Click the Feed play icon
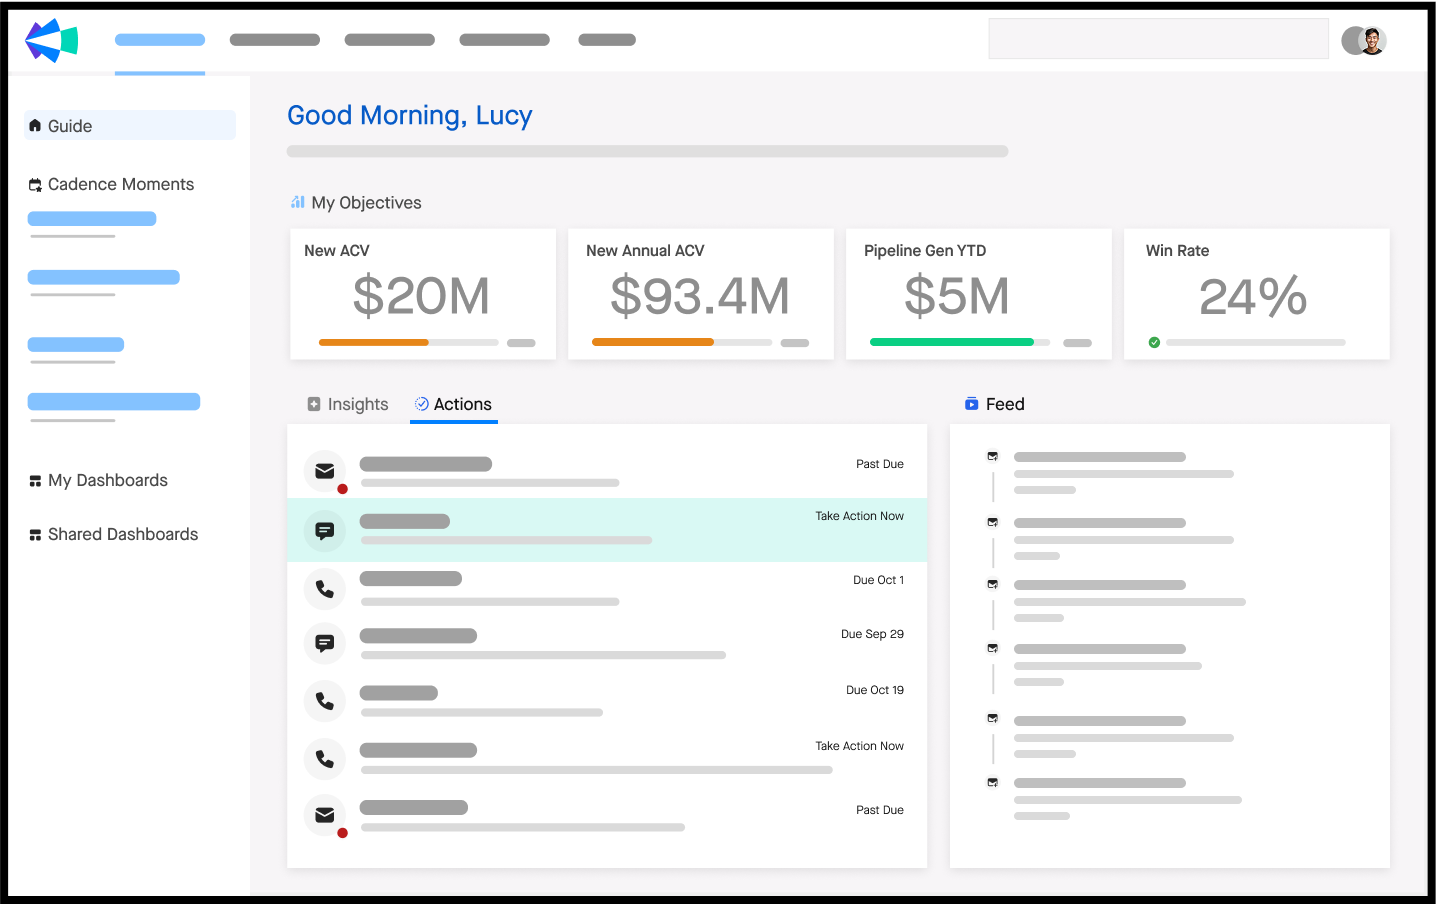 pyautogui.click(x=971, y=404)
